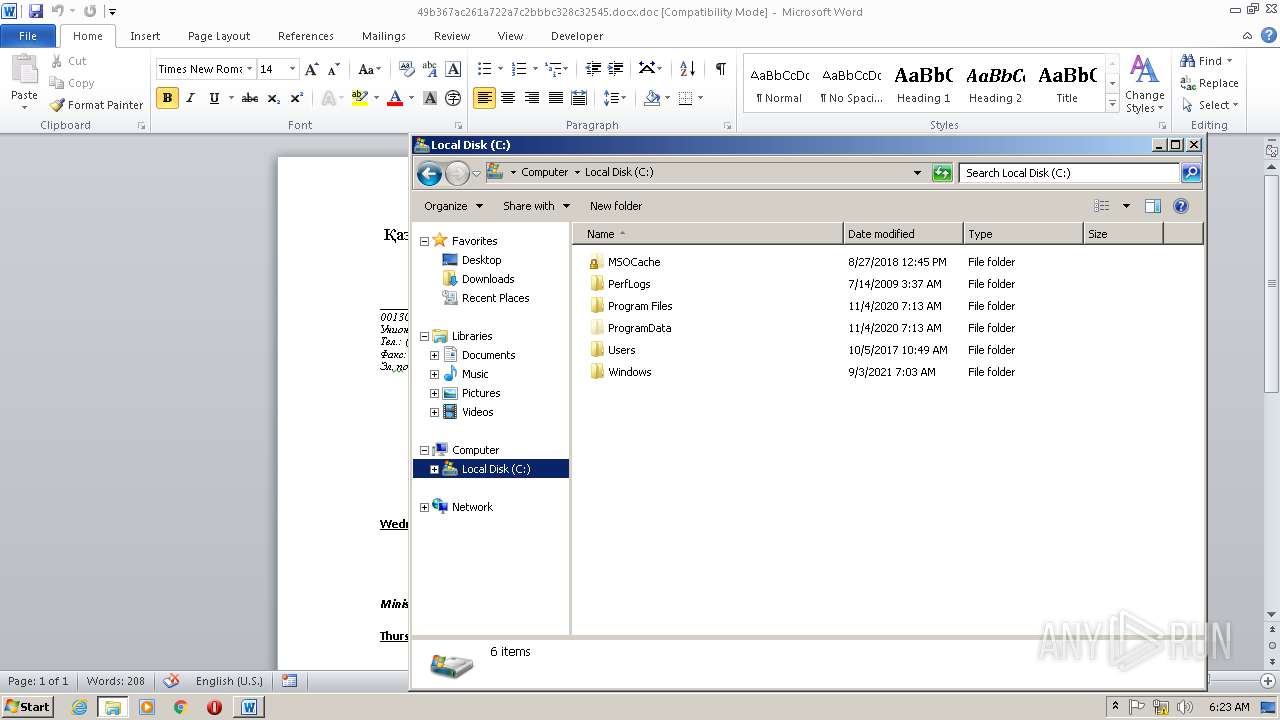Image resolution: width=1280 pixels, height=720 pixels.
Task: Click the Explorer Back arrow button
Action: pyautogui.click(x=429, y=173)
